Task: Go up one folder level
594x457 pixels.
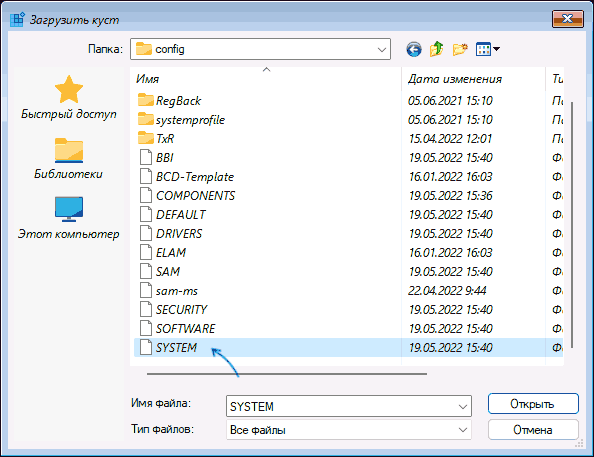Action: coord(436,49)
